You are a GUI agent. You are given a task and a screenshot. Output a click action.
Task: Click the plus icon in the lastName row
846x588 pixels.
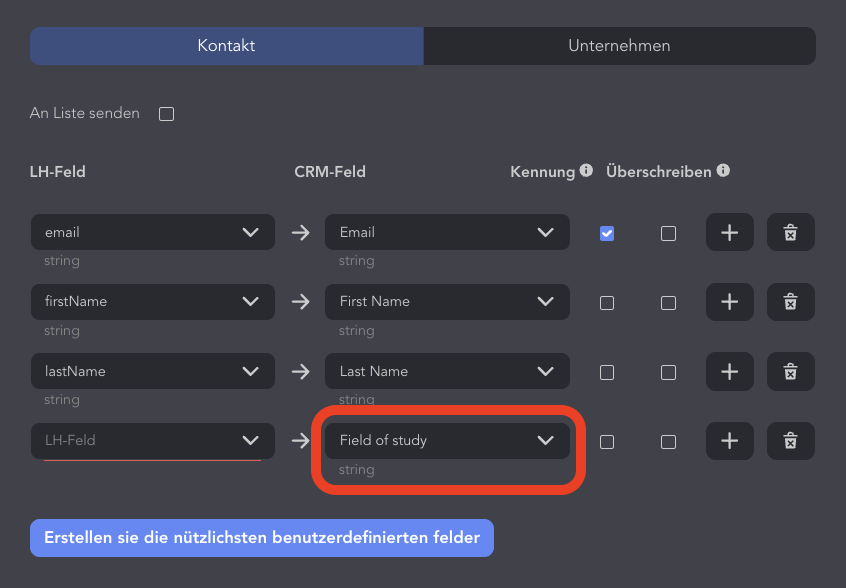click(x=729, y=372)
